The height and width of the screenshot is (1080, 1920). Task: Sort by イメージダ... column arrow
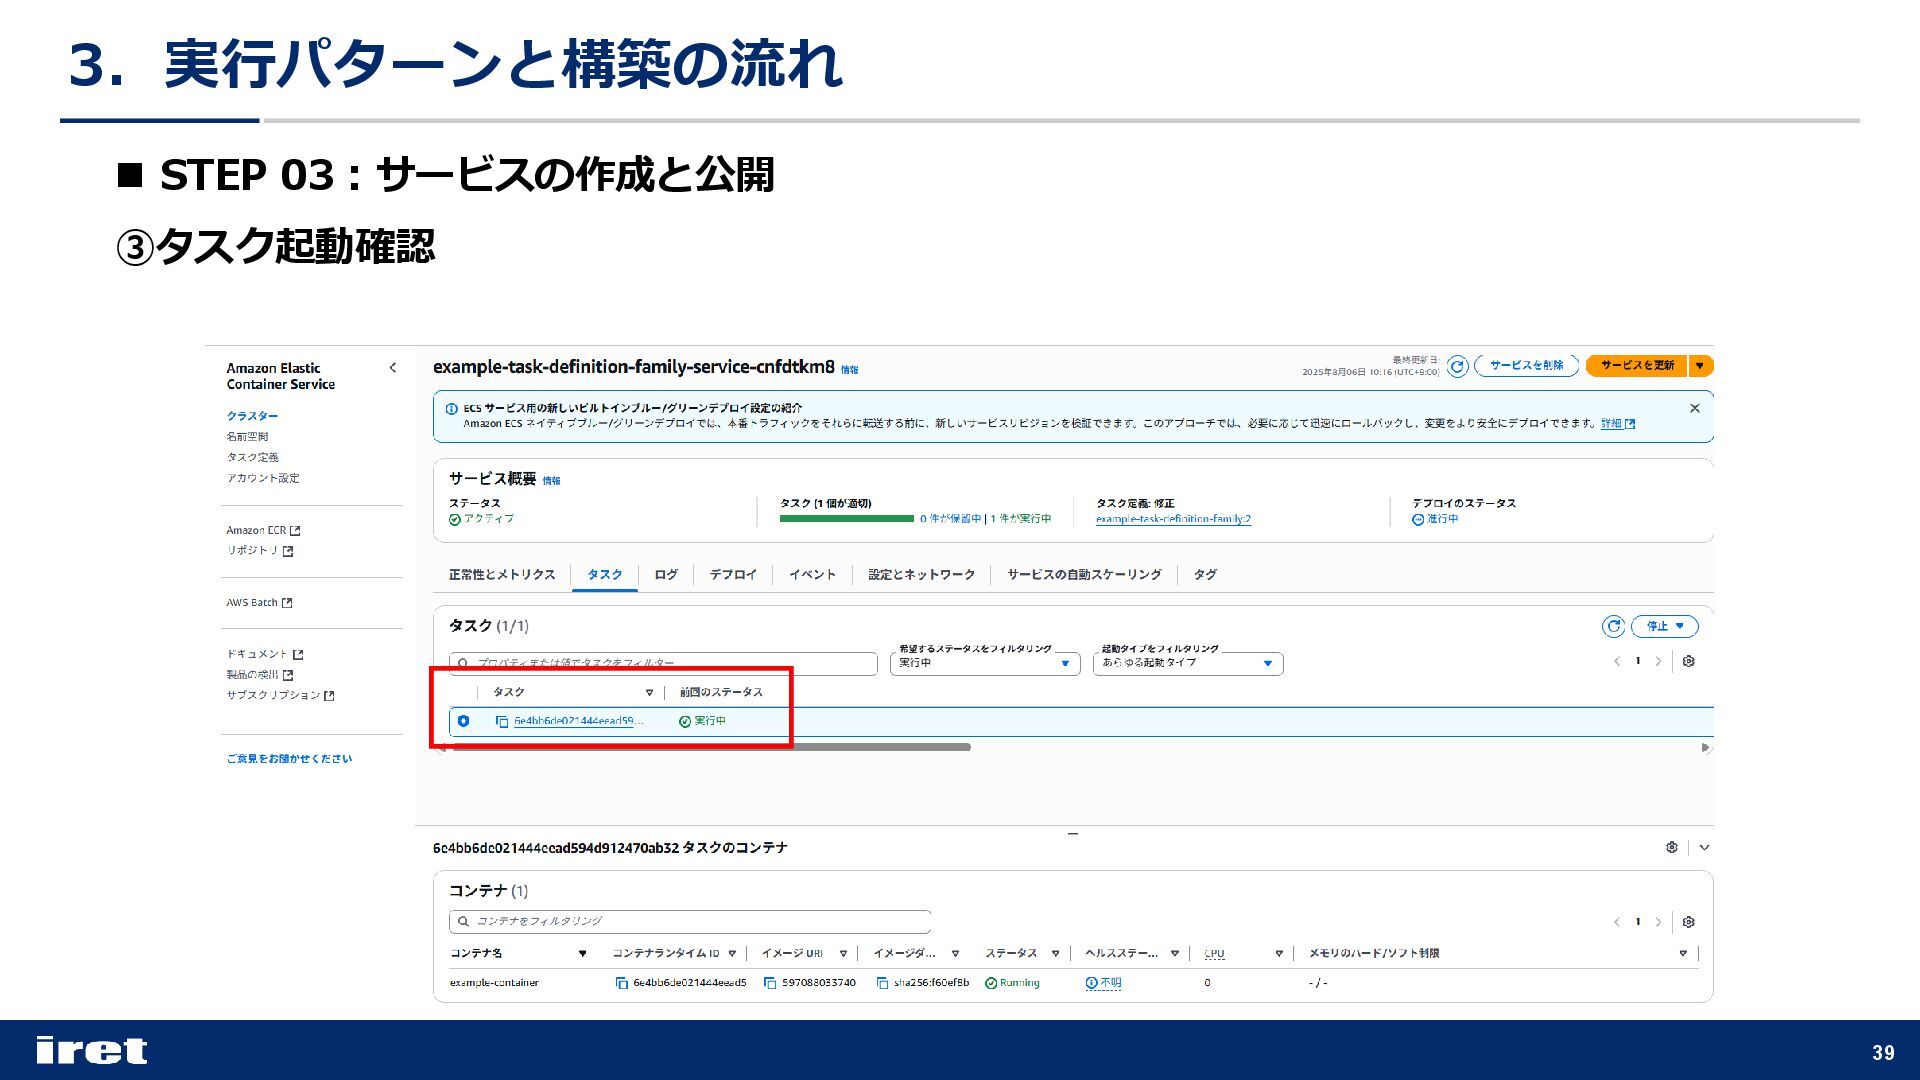[955, 954]
